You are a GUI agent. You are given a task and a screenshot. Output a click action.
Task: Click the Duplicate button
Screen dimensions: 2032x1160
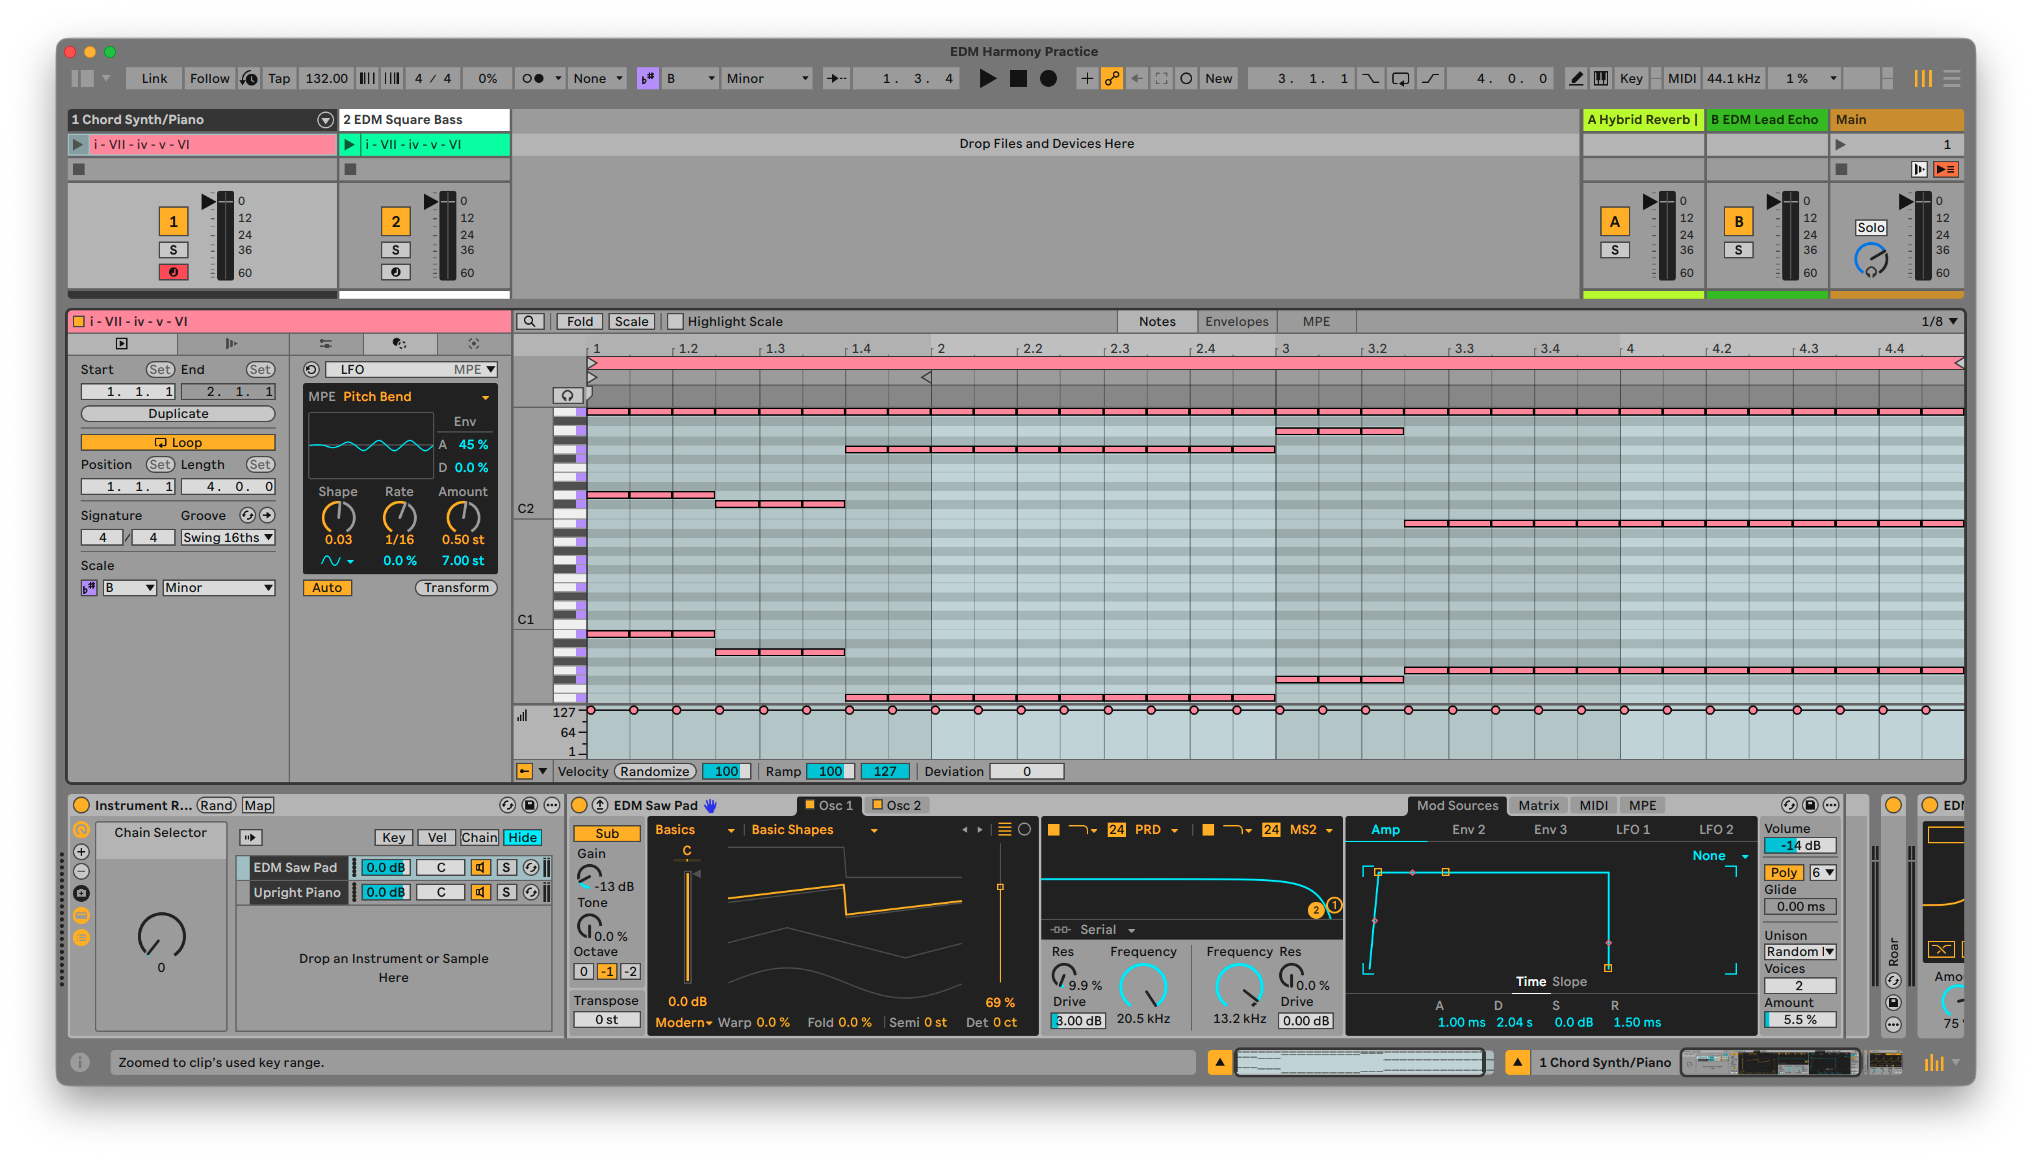coord(178,413)
